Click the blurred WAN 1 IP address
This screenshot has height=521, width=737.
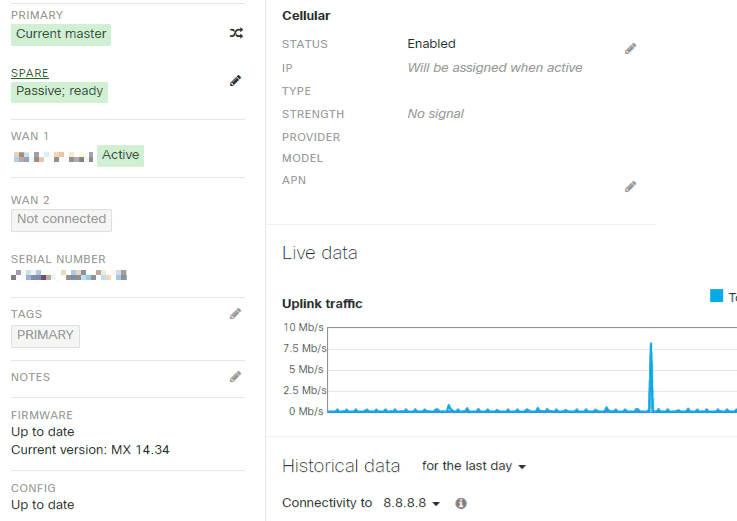pyautogui.click(x=53, y=156)
